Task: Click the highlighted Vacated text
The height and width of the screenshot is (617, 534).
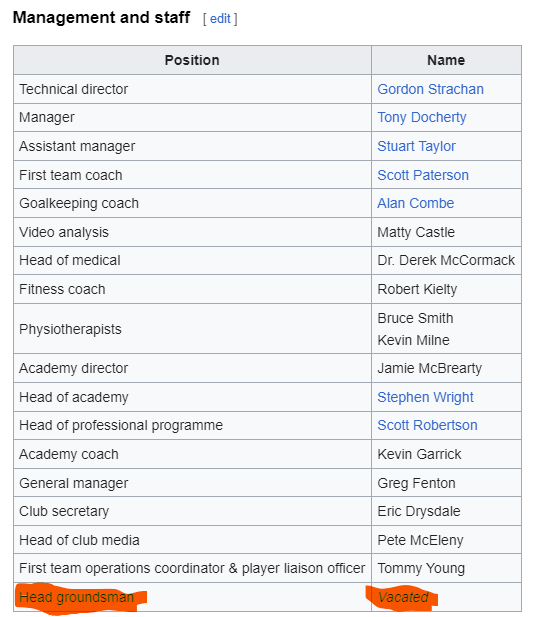Action: click(403, 597)
